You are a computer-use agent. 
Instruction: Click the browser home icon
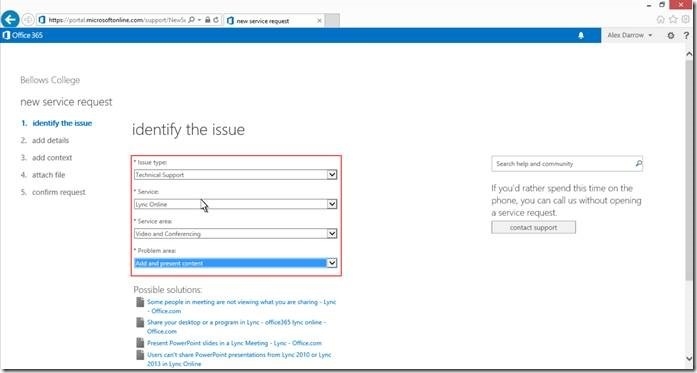click(661, 20)
